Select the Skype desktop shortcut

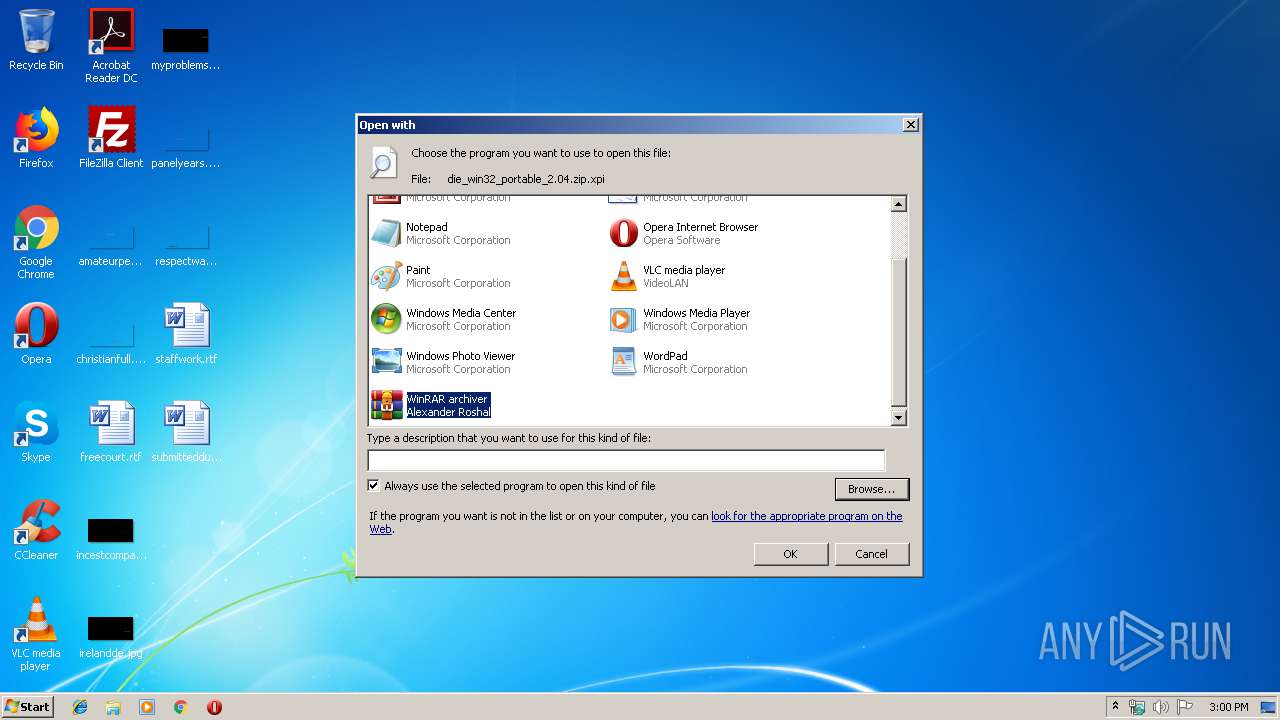pos(36,432)
